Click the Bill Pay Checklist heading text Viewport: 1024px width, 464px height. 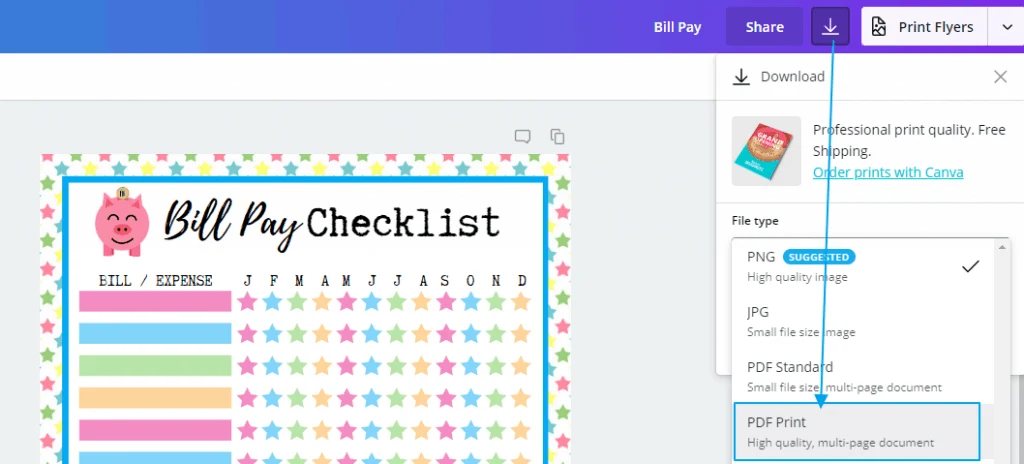click(332, 224)
